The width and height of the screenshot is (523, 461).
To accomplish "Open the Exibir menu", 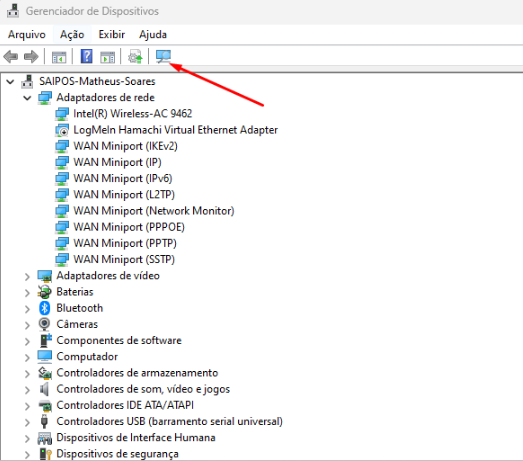I will point(112,34).
